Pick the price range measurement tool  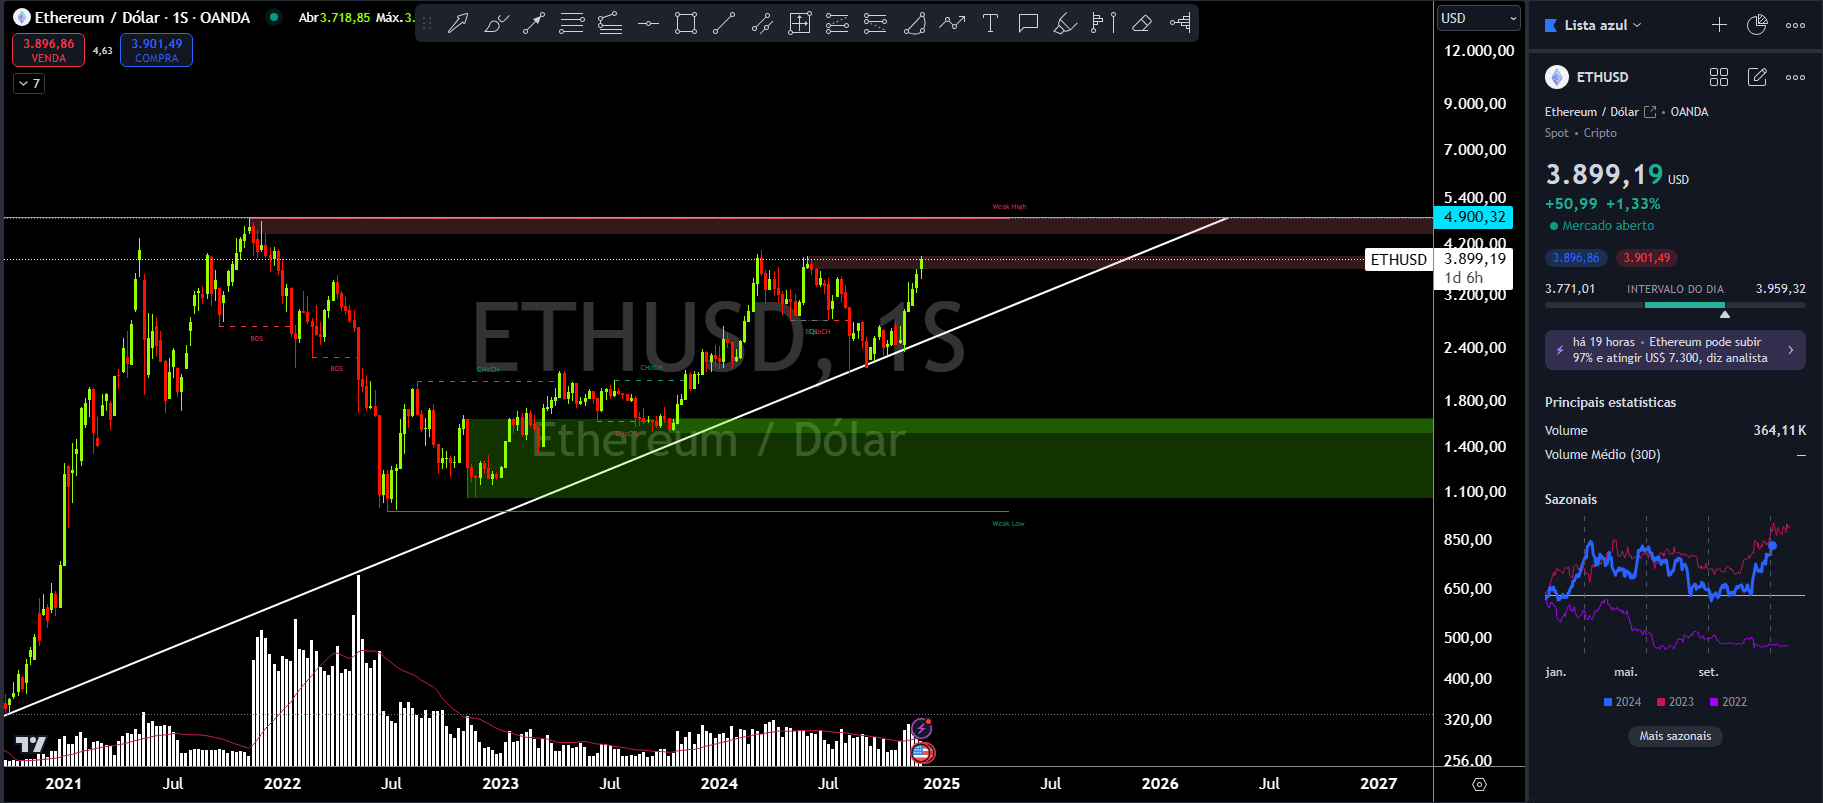(x=800, y=23)
